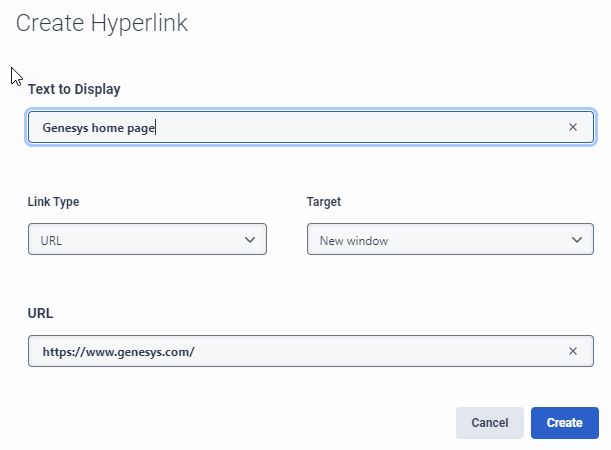This screenshot has height=450, width=611.
Task: Open the Target dropdown showing New window
Action: (x=450, y=239)
